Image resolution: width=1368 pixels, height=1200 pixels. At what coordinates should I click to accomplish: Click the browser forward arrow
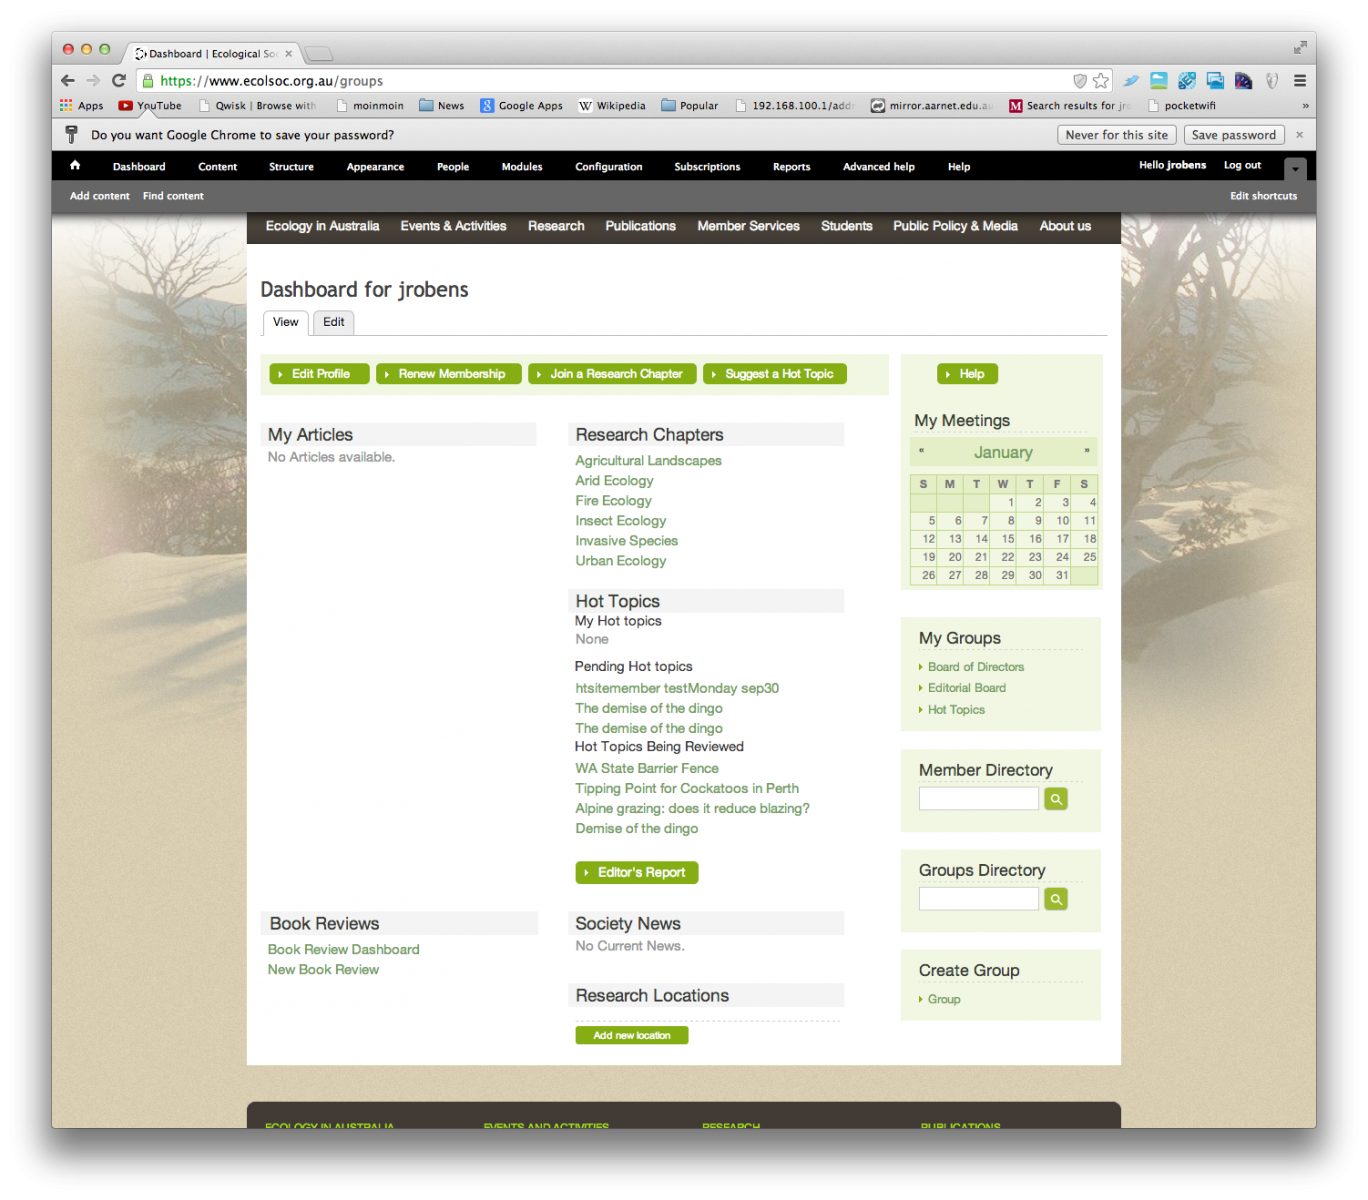click(x=93, y=81)
